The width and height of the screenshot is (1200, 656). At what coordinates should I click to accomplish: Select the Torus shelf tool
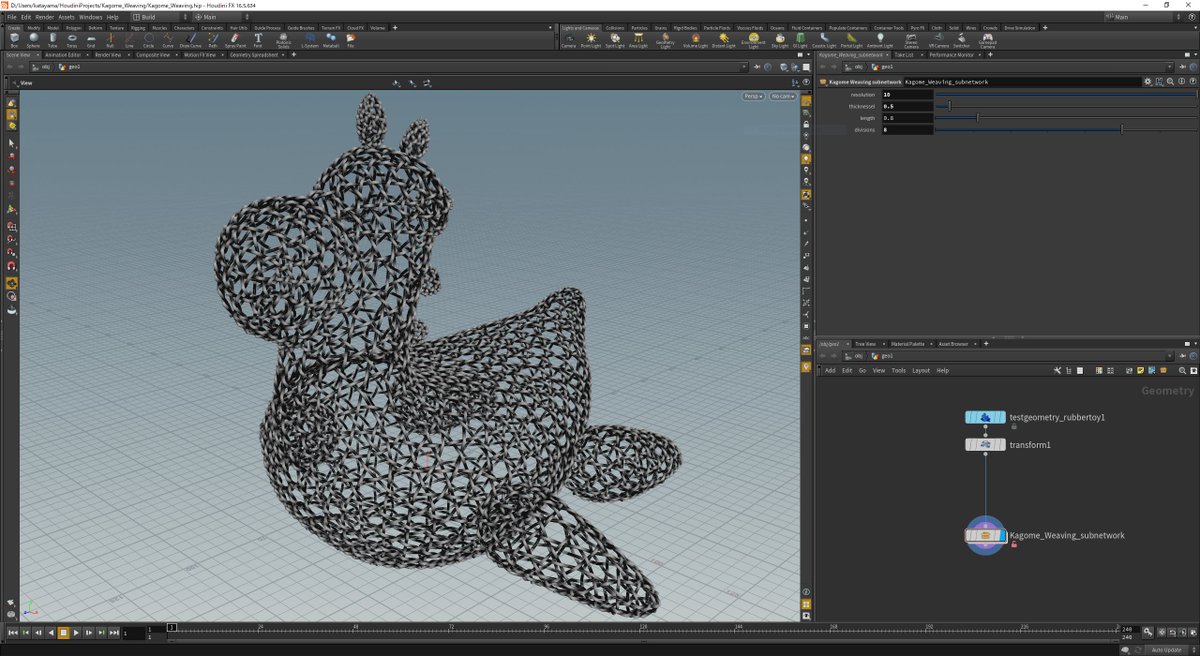[x=72, y=39]
